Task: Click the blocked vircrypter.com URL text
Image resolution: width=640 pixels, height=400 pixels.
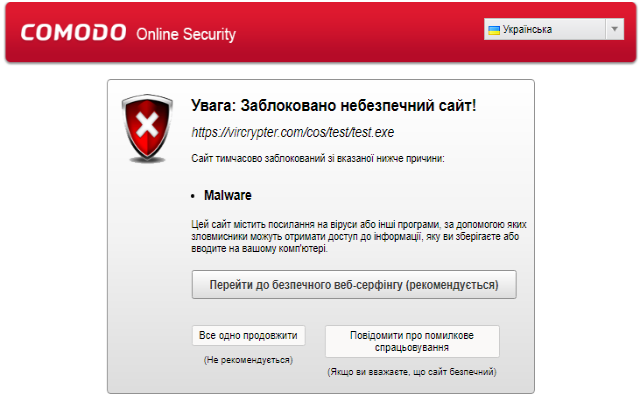Action: point(293,132)
